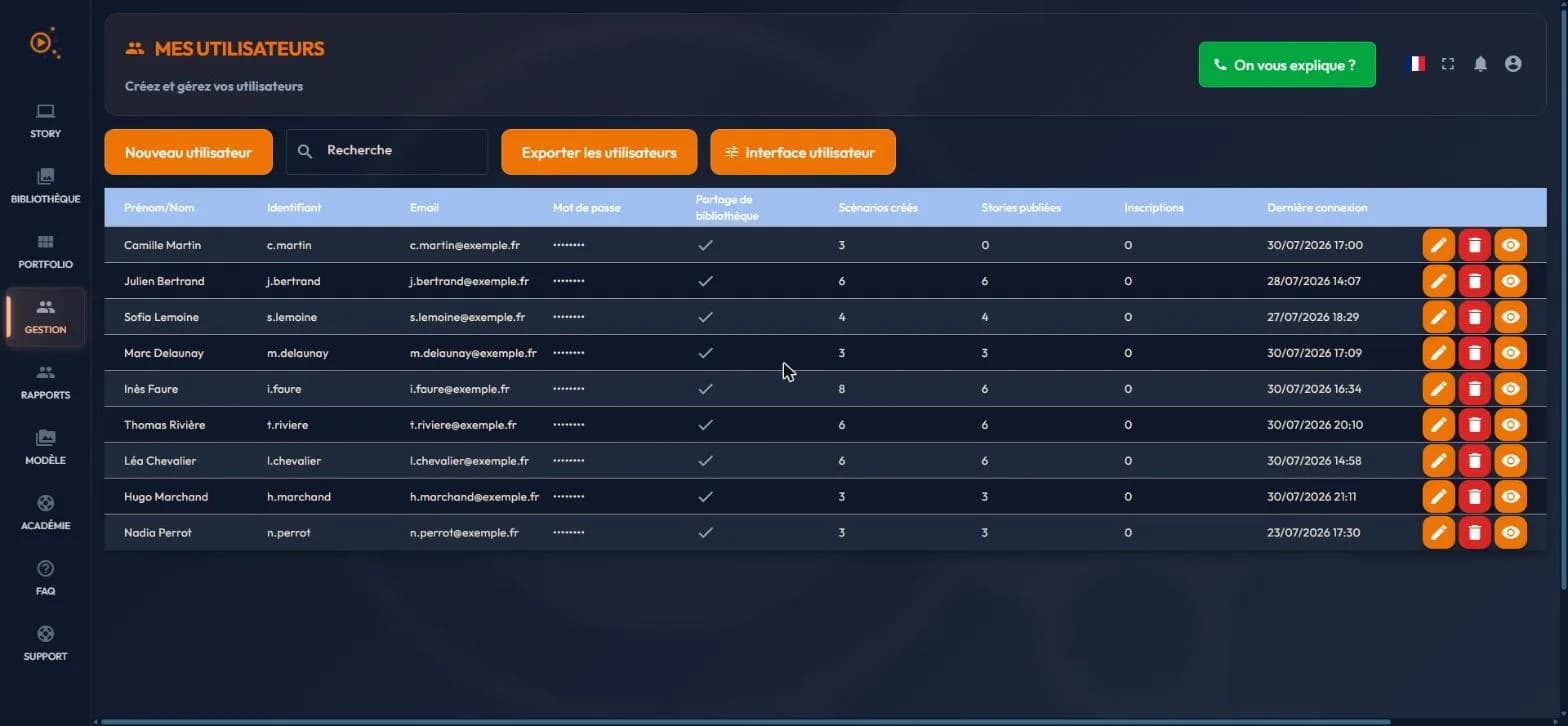Edit user Thomas Rivière
1568x726 pixels.
(1438, 425)
